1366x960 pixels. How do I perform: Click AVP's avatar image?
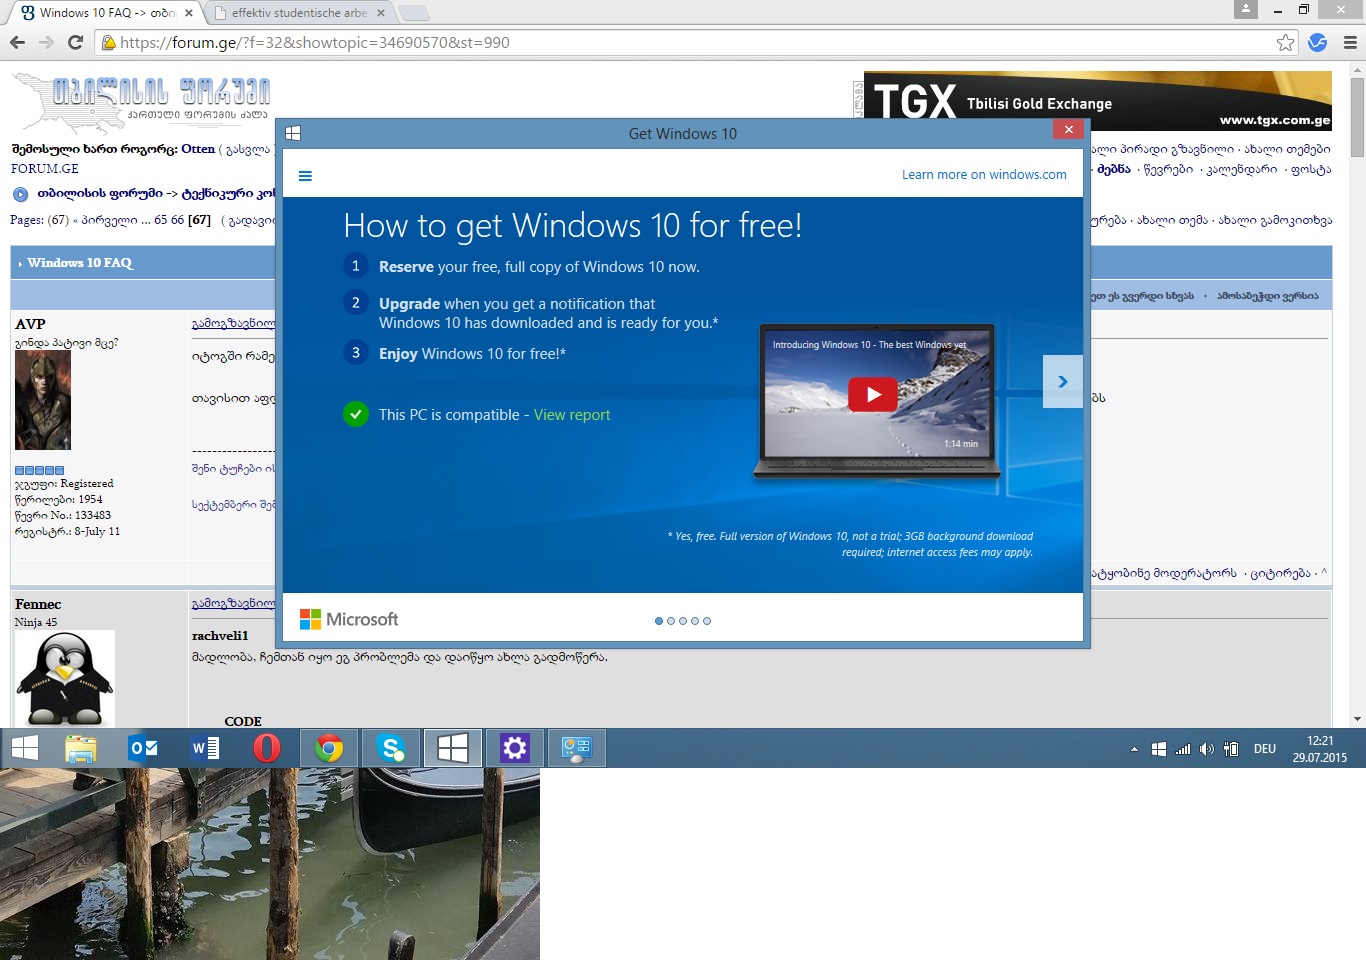click(x=43, y=400)
